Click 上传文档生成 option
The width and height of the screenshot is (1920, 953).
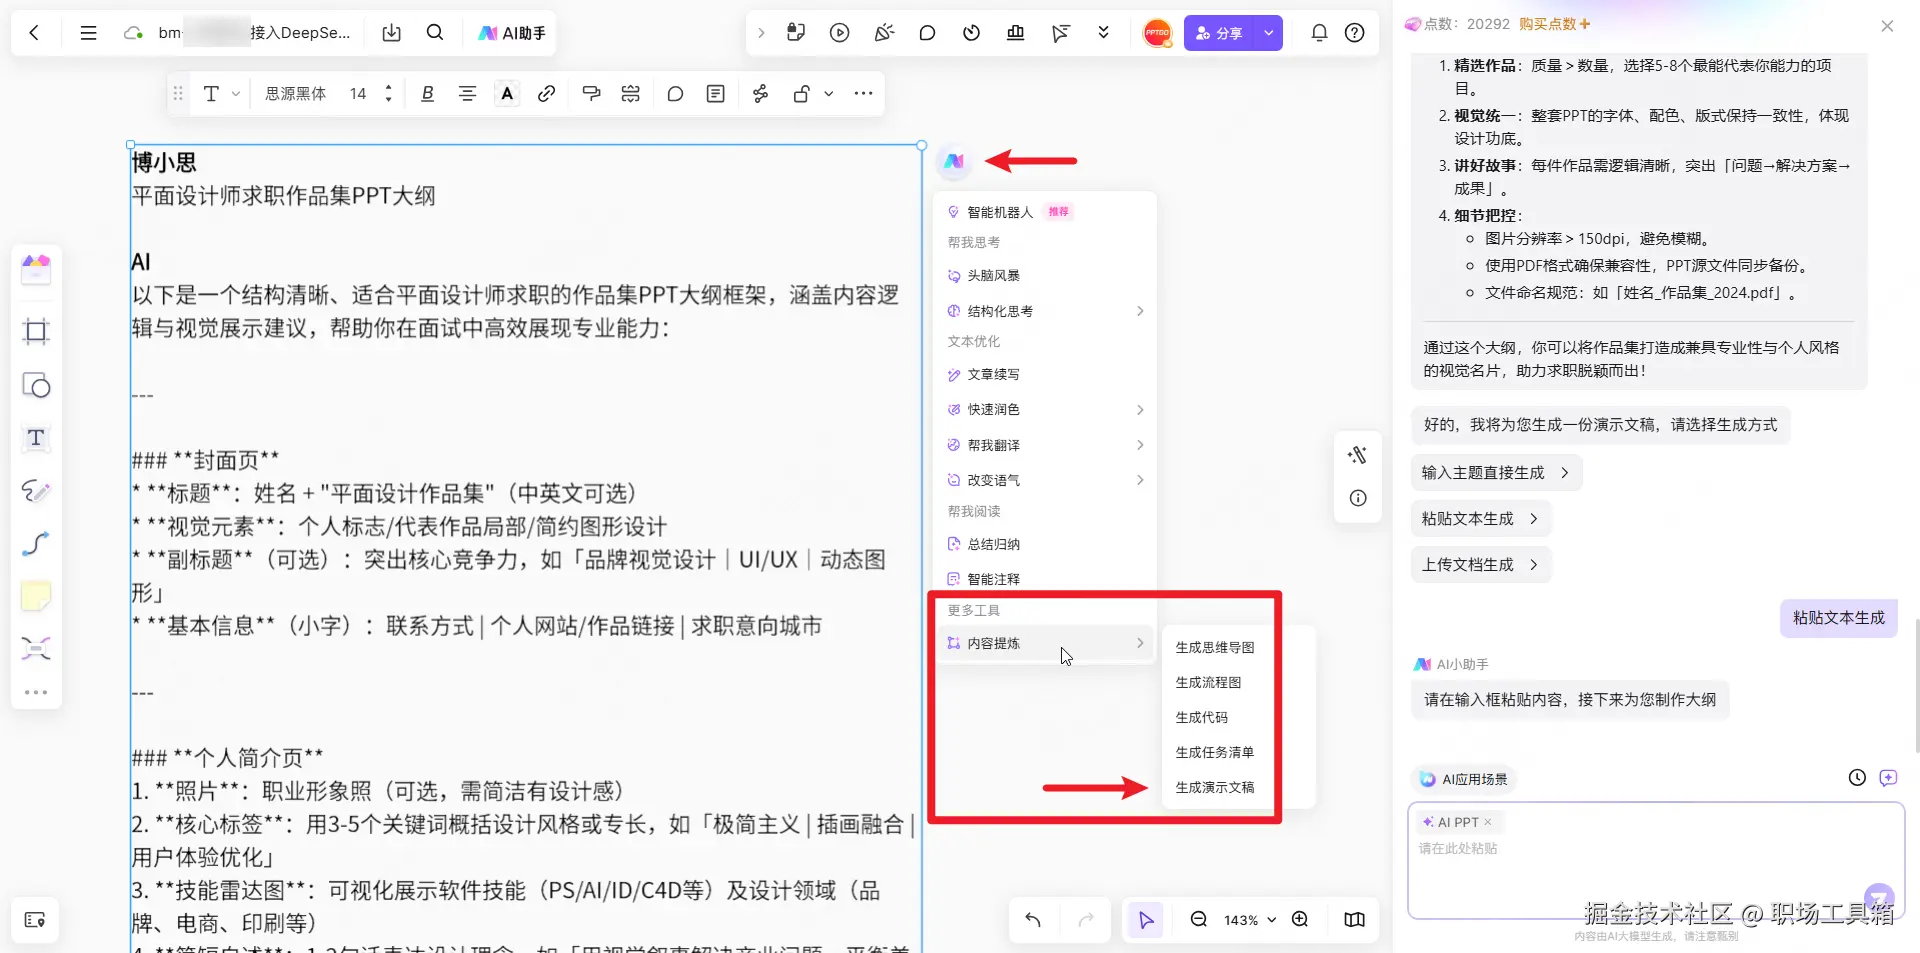pos(1480,565)
